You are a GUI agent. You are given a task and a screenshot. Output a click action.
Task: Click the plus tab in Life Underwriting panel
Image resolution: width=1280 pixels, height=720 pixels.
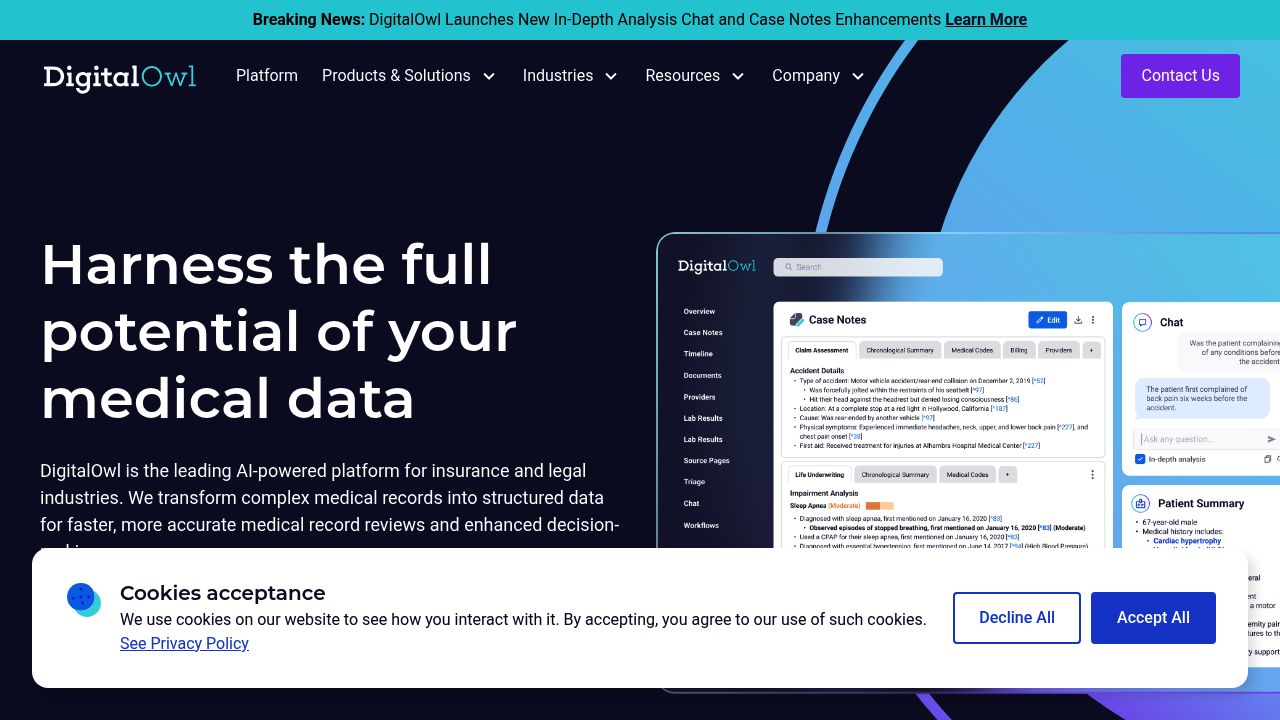(x=1007, y=475)
